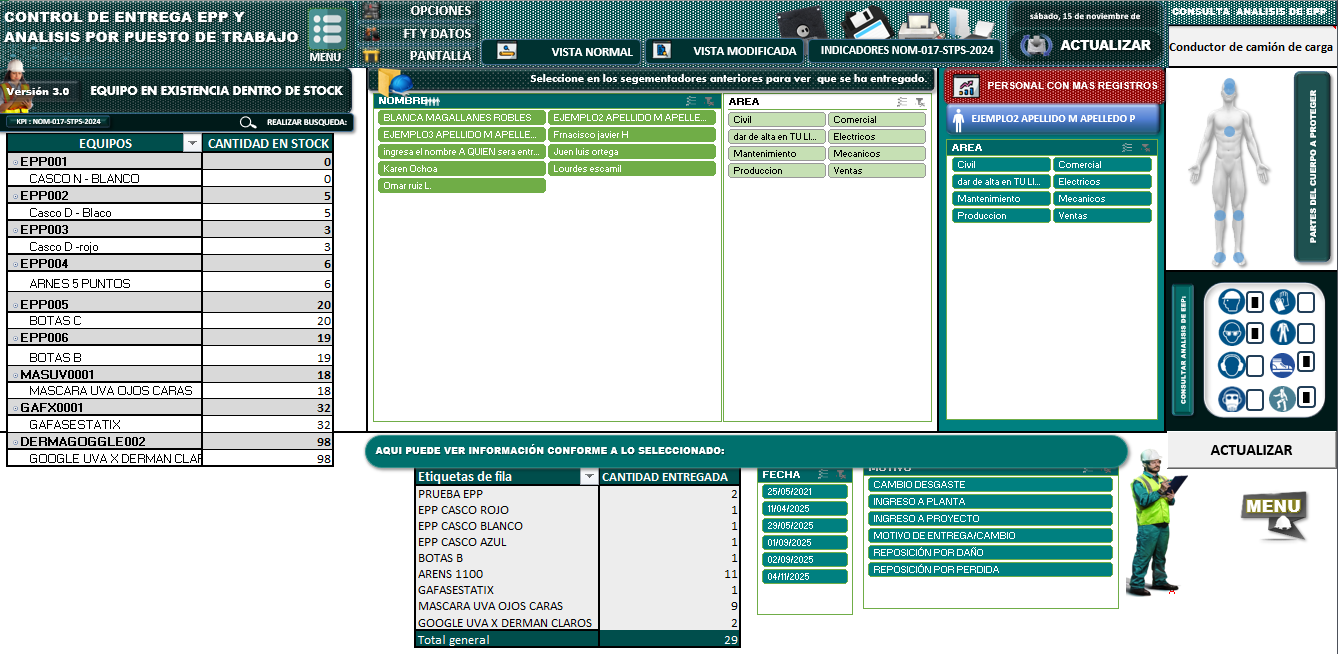Select the safety boots PPE icon
Image resolution: width=1338 pixels, height=654 pixels.
(1282, 364)
